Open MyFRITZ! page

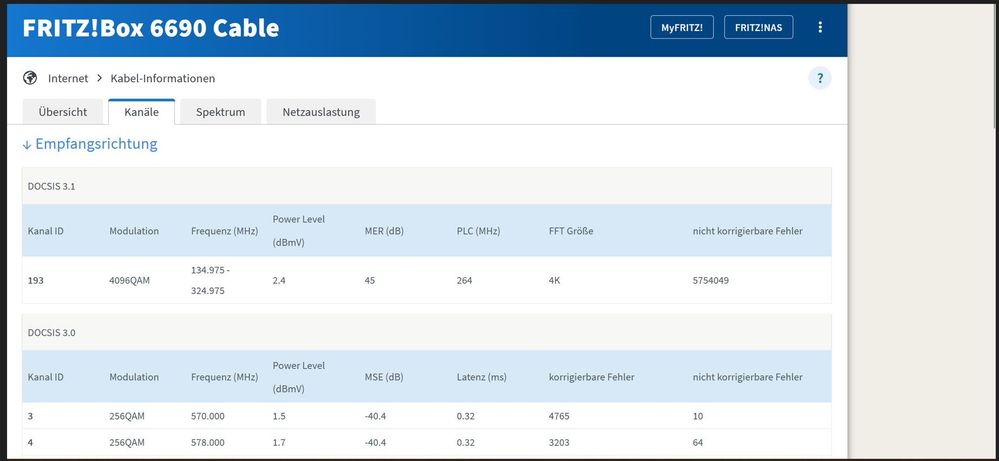pyautogui.click(x=682, y=27)
